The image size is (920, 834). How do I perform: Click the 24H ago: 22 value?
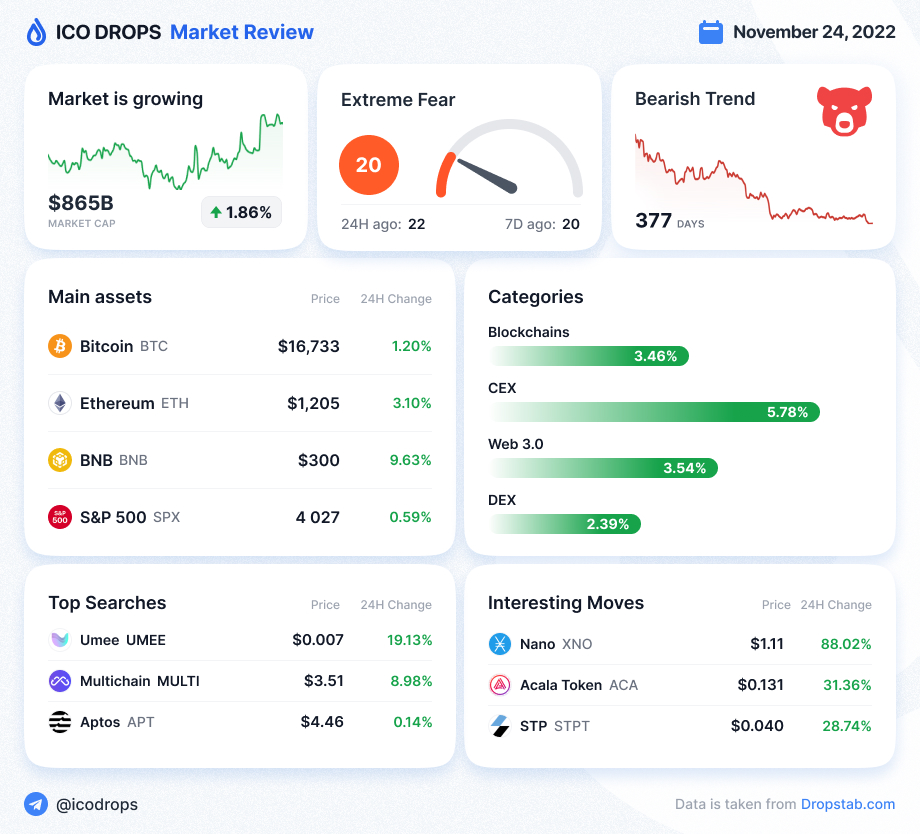coord(383,224)
